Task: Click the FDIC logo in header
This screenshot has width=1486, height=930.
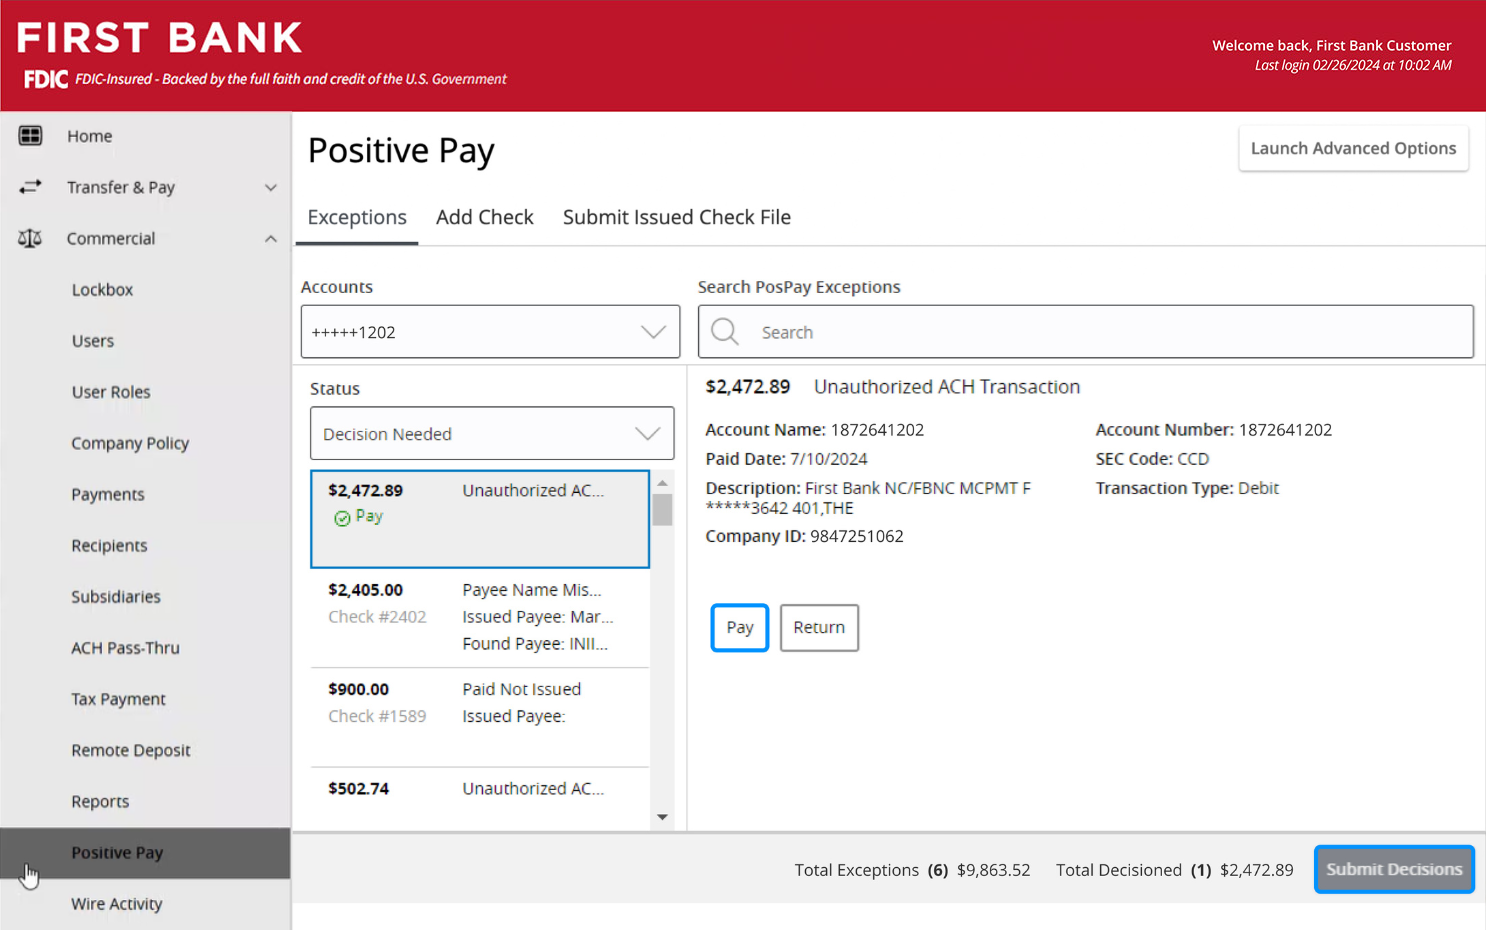Action: 46,79
